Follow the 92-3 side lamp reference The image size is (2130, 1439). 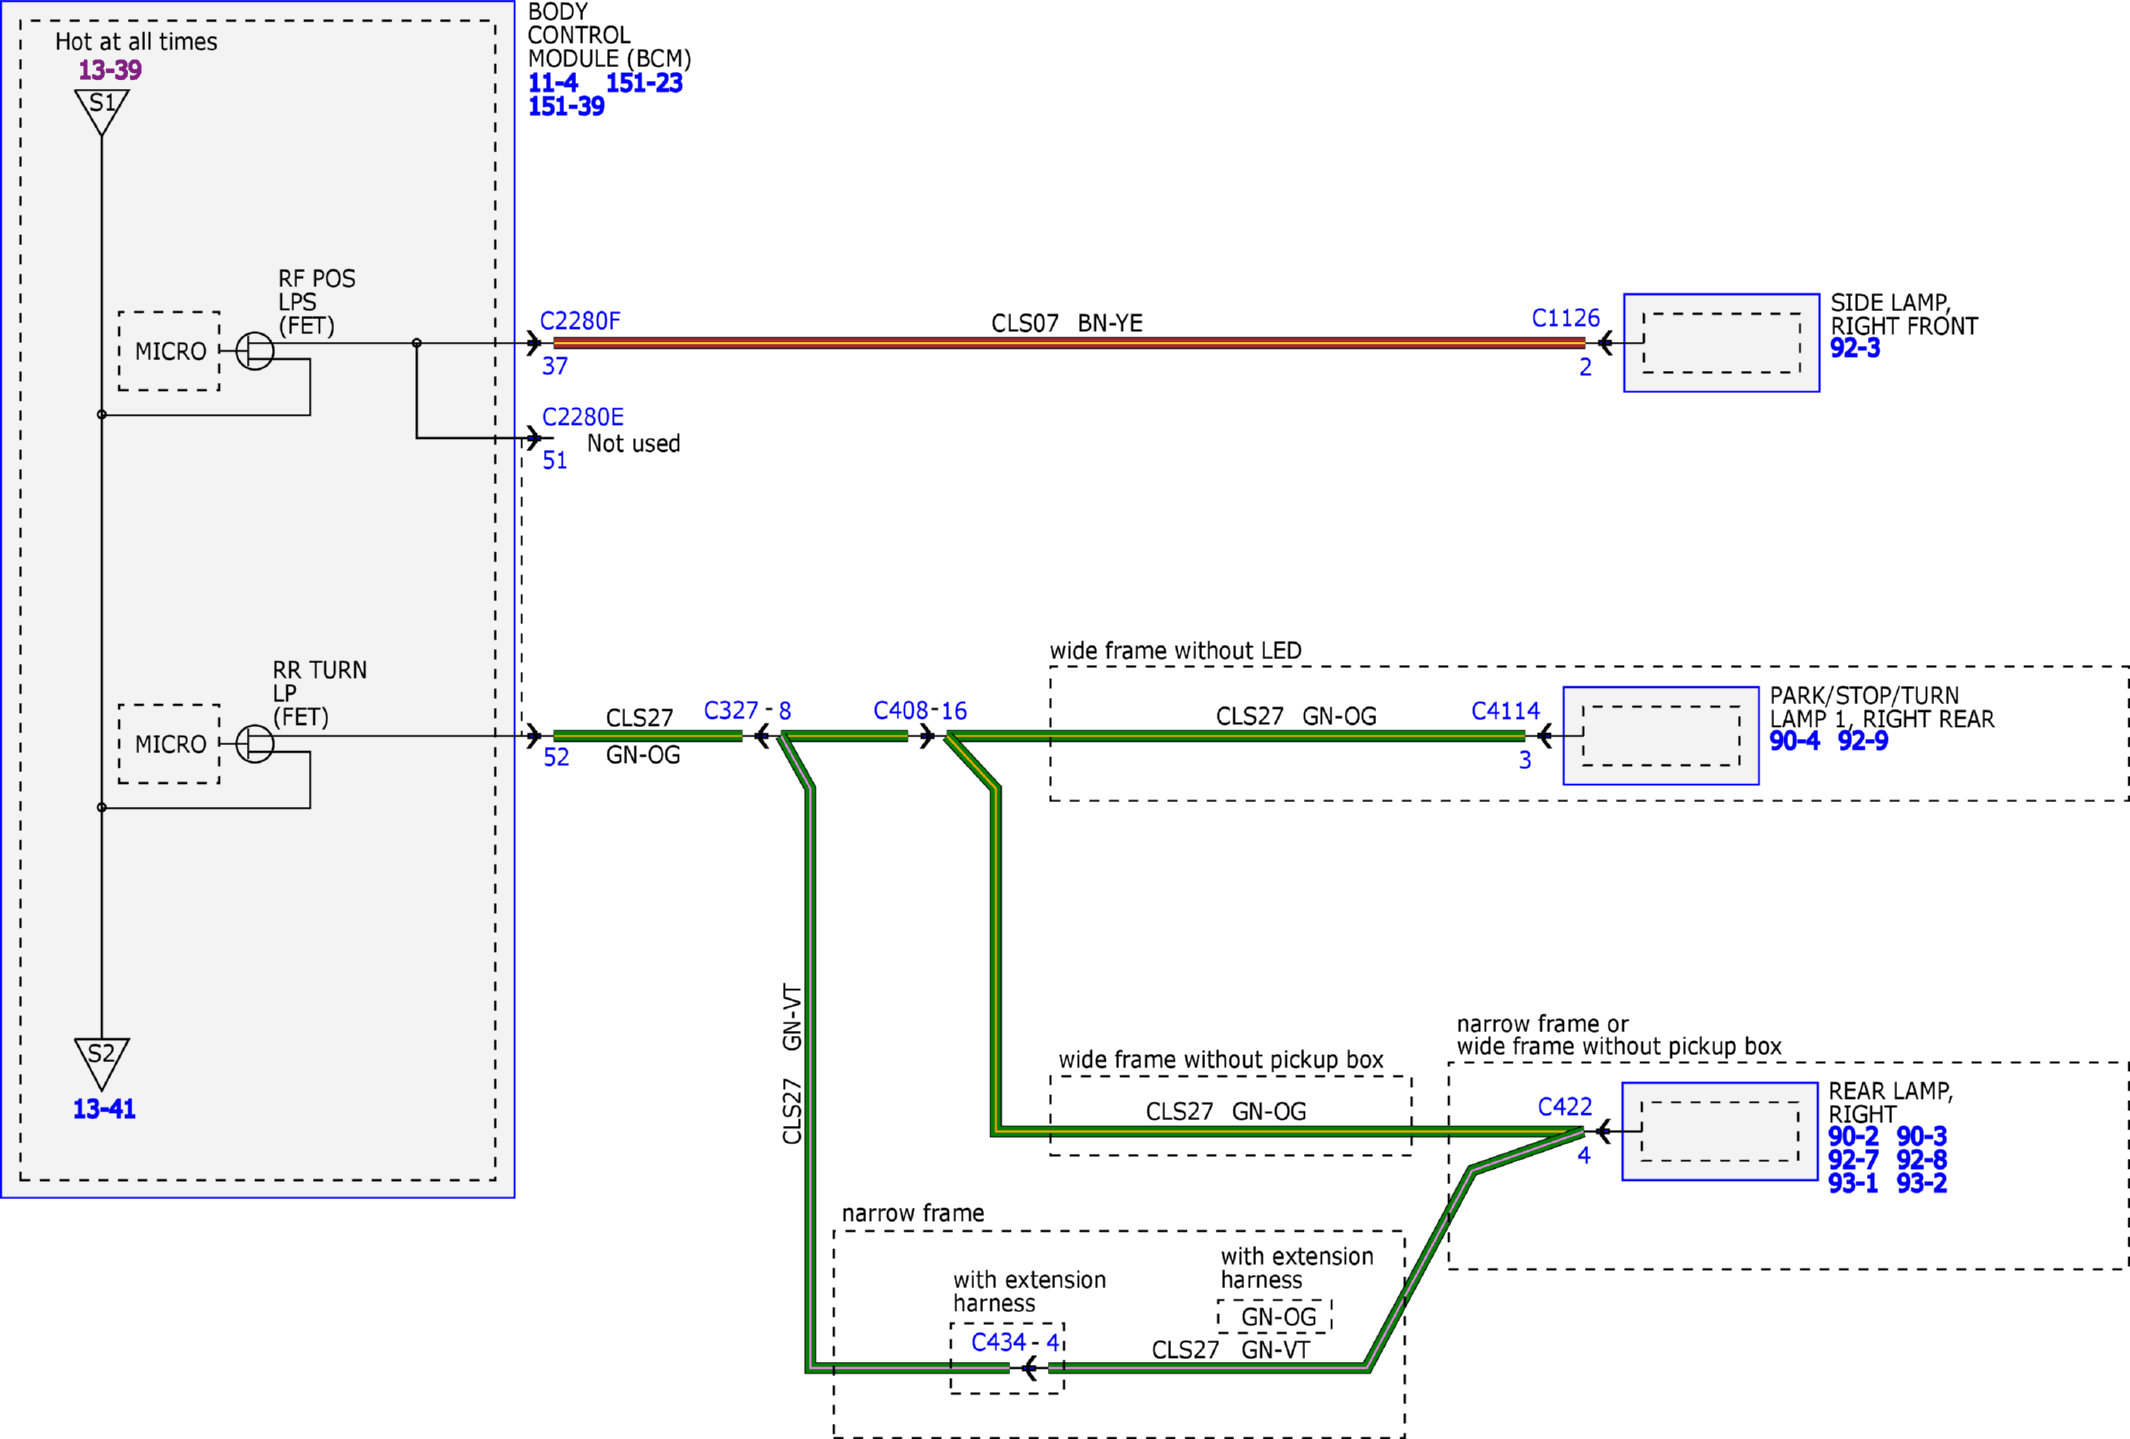(1855, 348)
